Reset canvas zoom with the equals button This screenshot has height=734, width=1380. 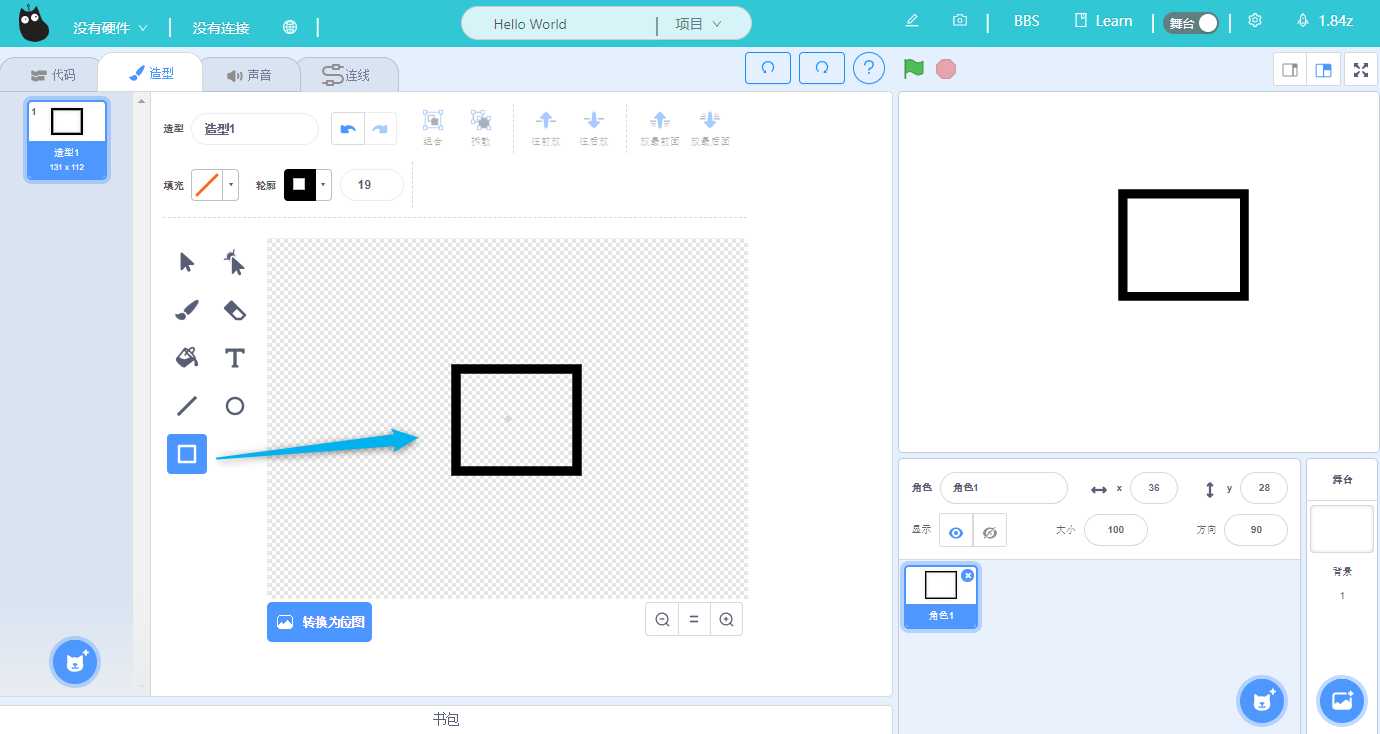click(x=694, y=620)
